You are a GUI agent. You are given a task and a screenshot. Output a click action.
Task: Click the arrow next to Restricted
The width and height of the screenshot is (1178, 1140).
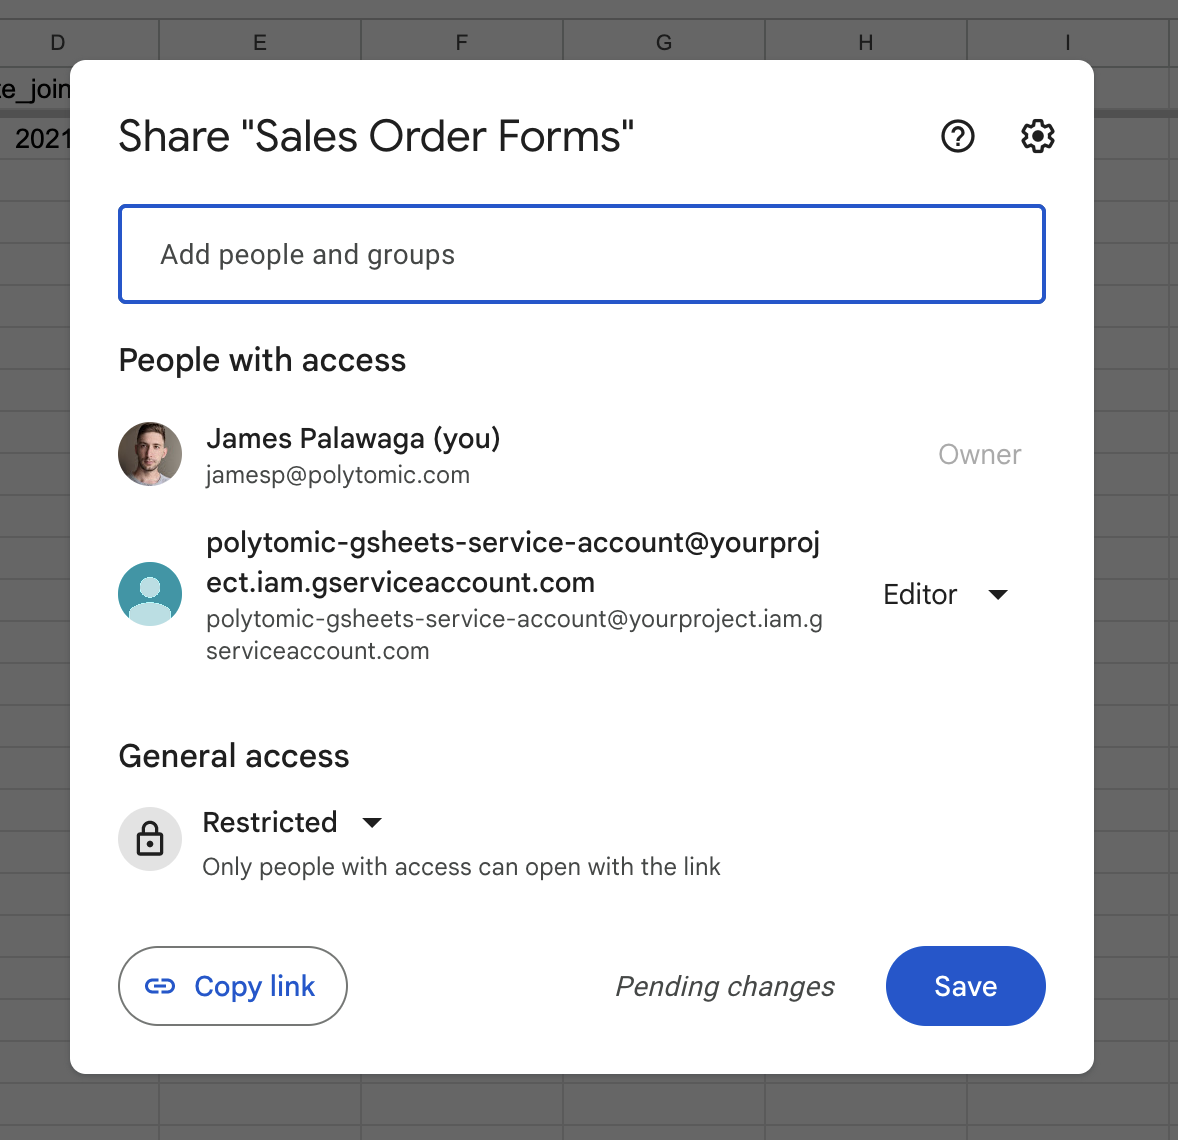tap(372, 823)
